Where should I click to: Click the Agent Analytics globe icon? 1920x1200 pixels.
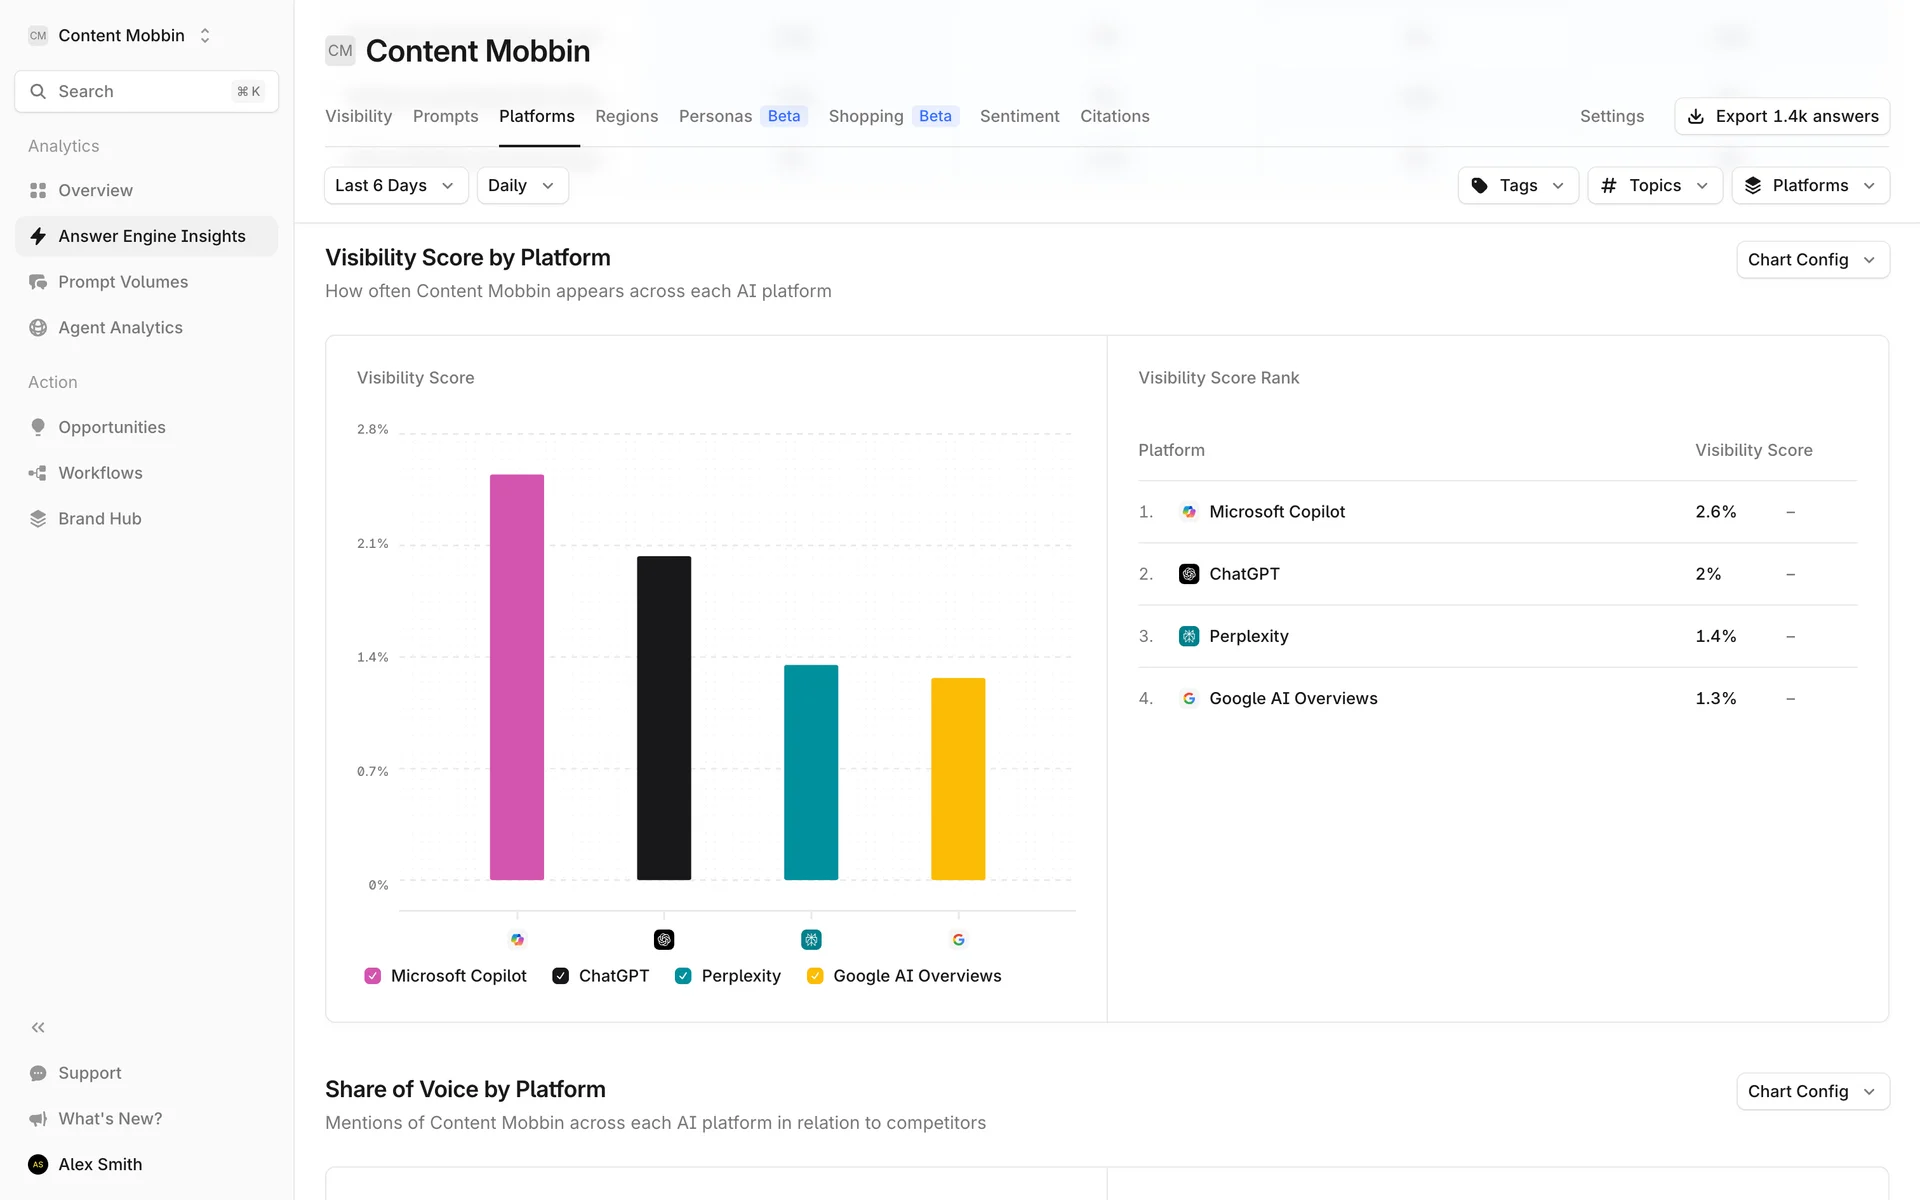point(38,328)
